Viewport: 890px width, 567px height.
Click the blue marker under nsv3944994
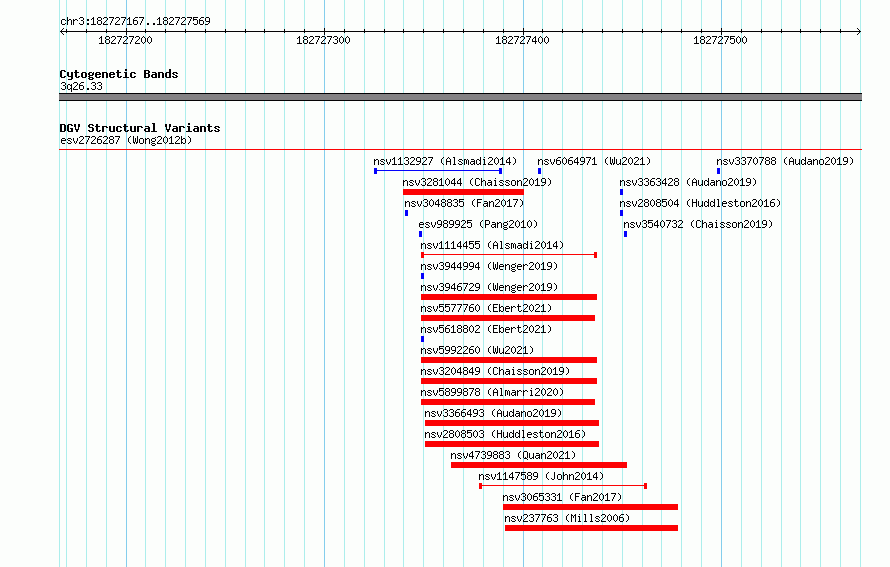(422, 276)
